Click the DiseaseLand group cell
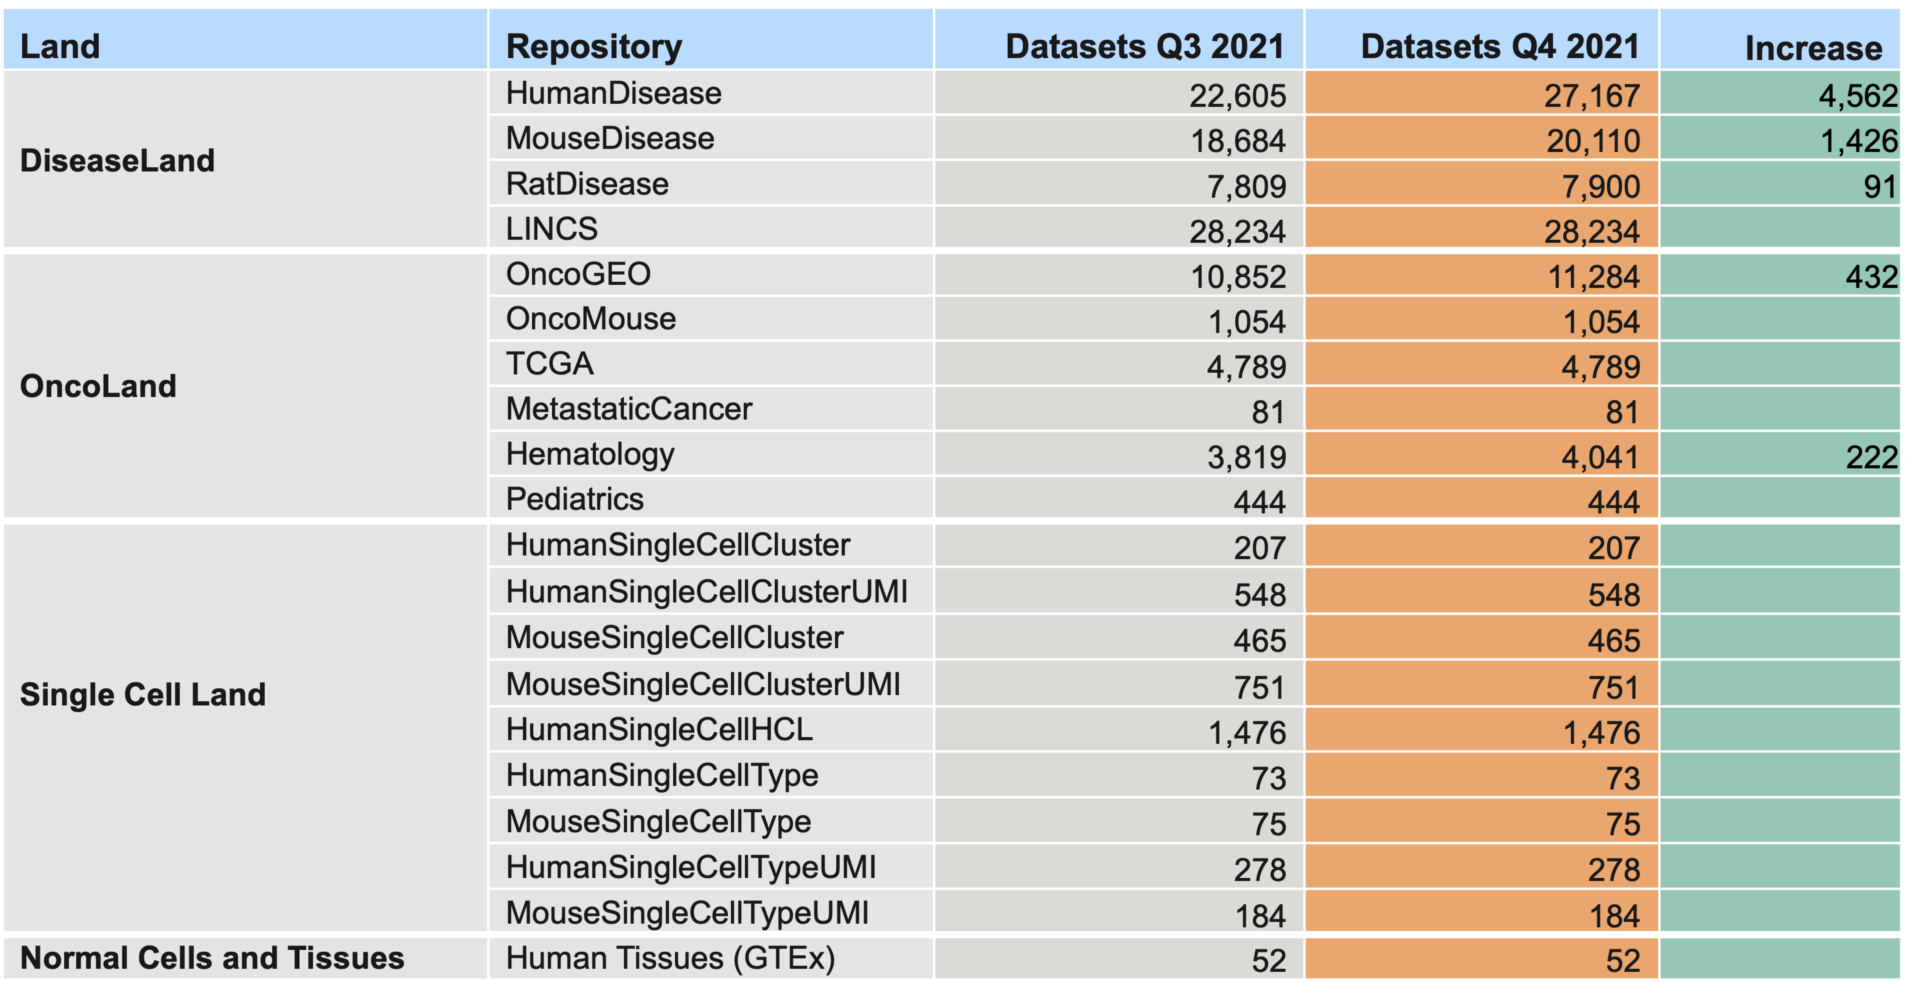The width and height of the screenshot is (1905, 982). pyautogui.click(x=117, y=160)
